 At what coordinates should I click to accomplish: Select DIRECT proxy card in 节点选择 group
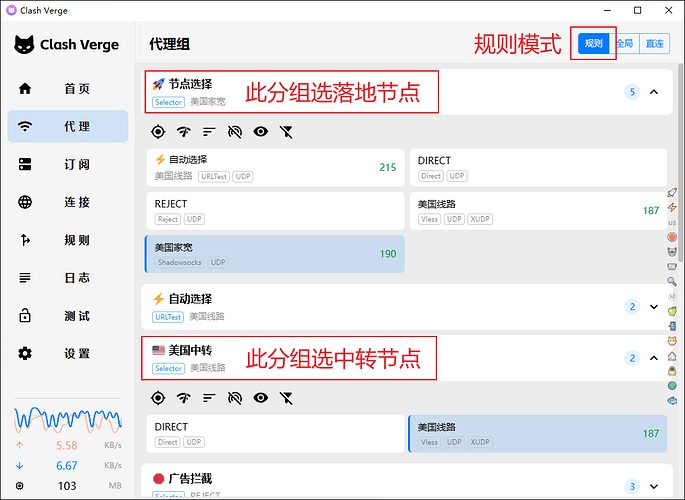pyautogui.click(x=538, y=167)
